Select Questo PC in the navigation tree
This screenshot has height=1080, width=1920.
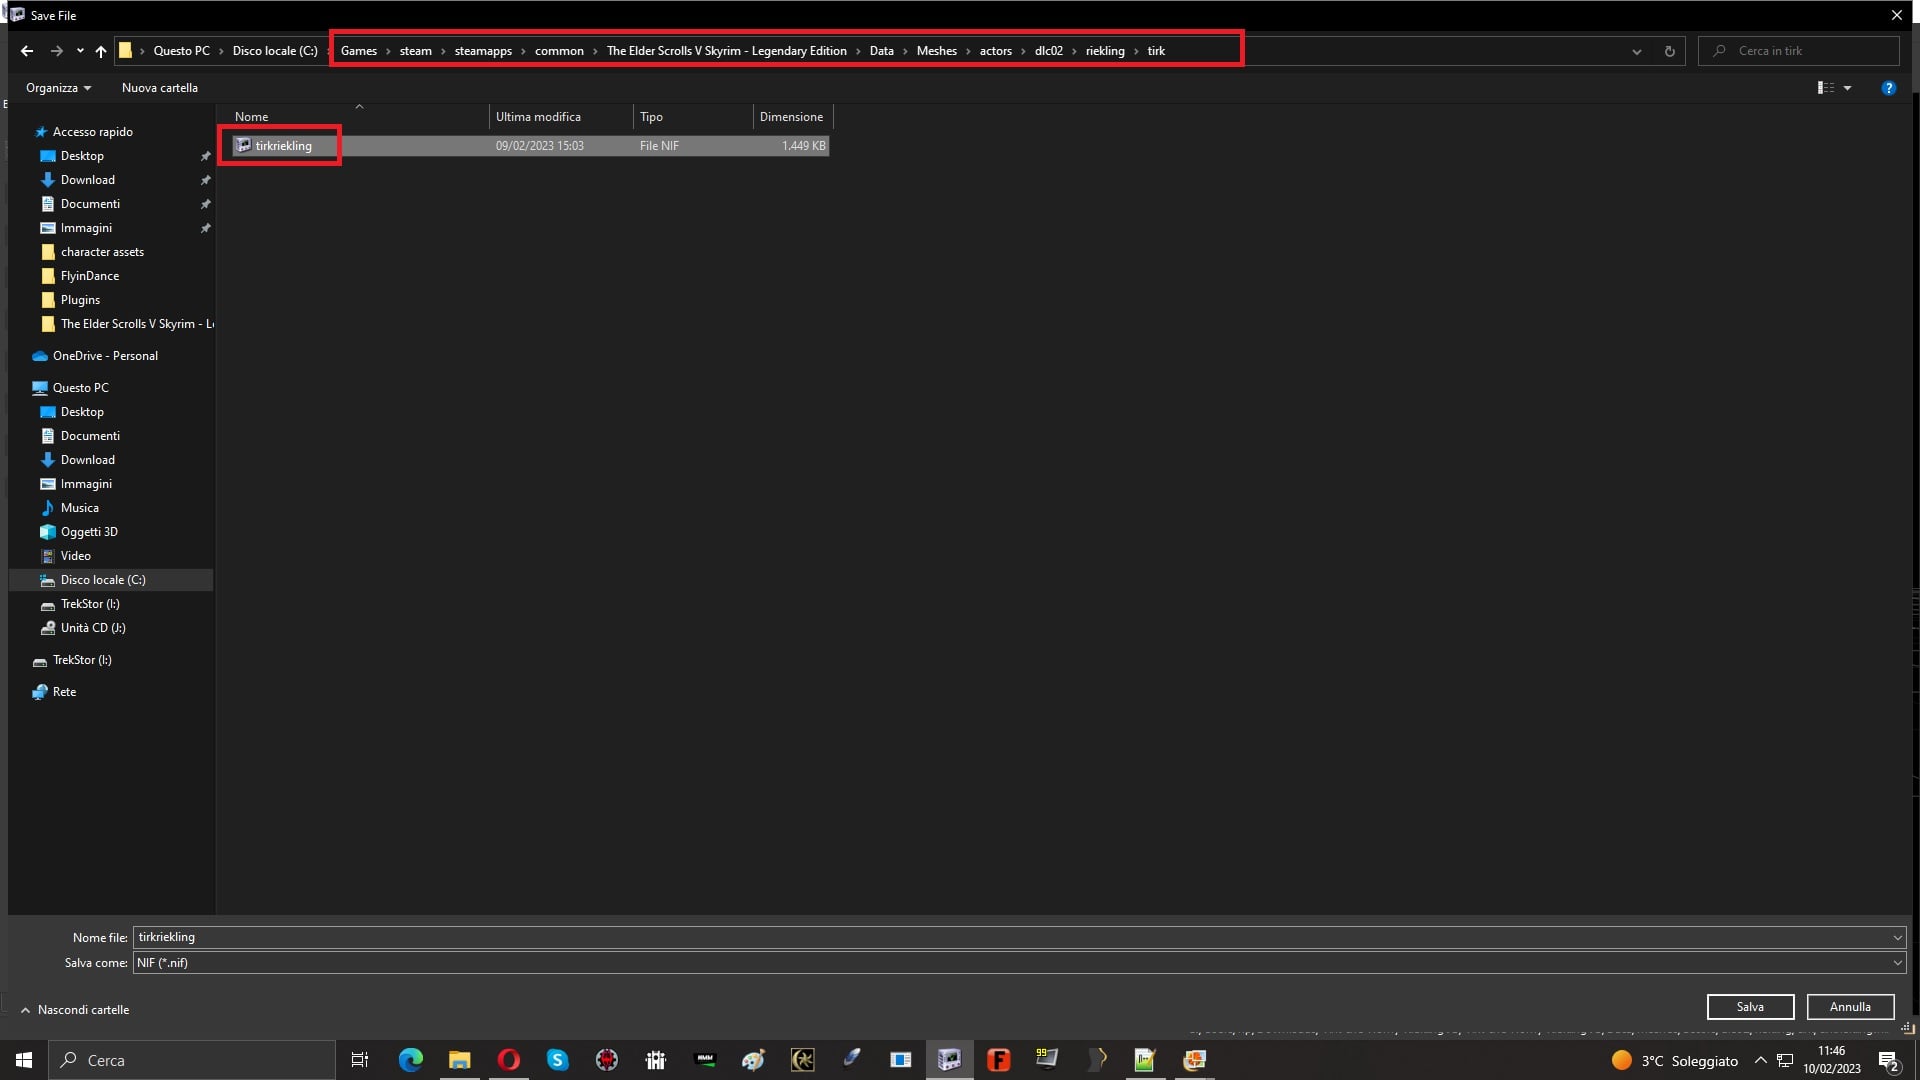coord(80,388)
